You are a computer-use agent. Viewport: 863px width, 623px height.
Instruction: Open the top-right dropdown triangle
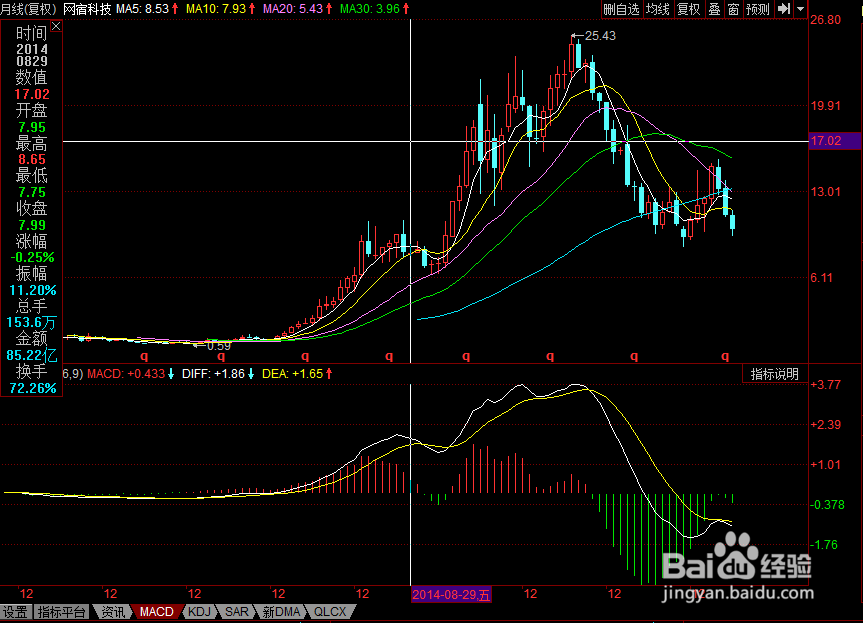coord(801,9)
